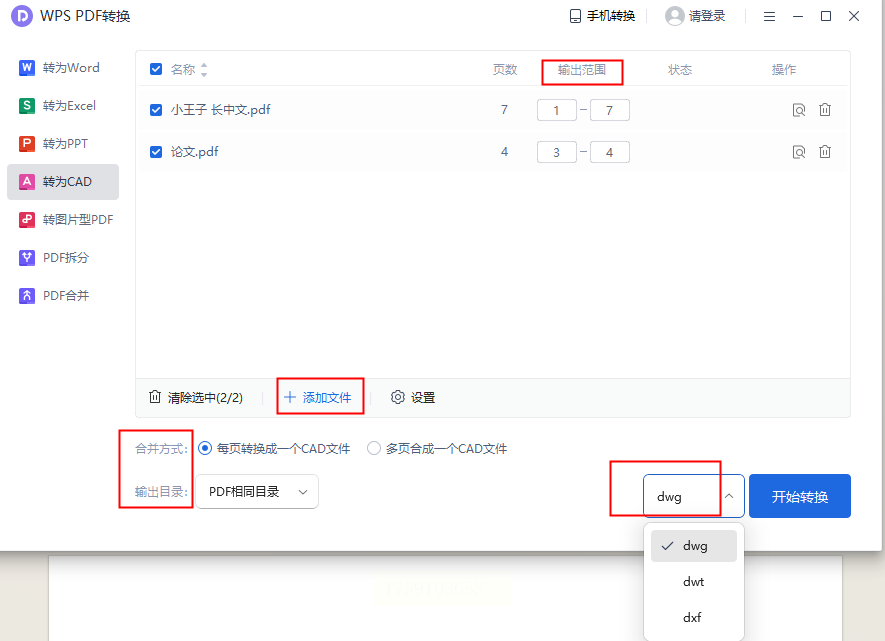Edit end page field of 论文.pdf
The width and height of the screenshot is (885, 641).
(x=610, y=152)
